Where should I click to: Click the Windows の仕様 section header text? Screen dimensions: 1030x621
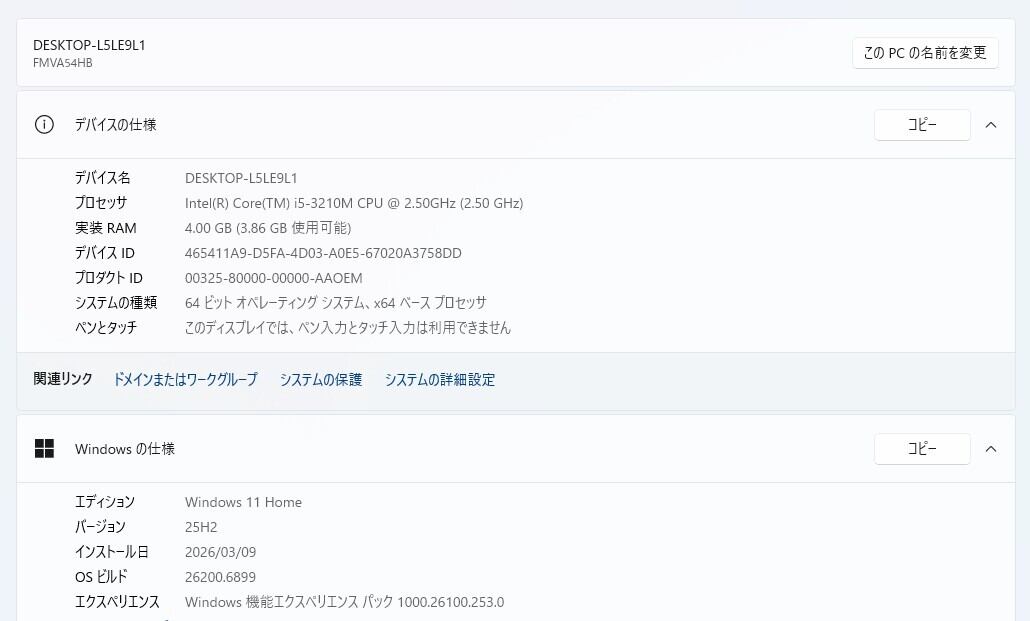coord(125,449)
